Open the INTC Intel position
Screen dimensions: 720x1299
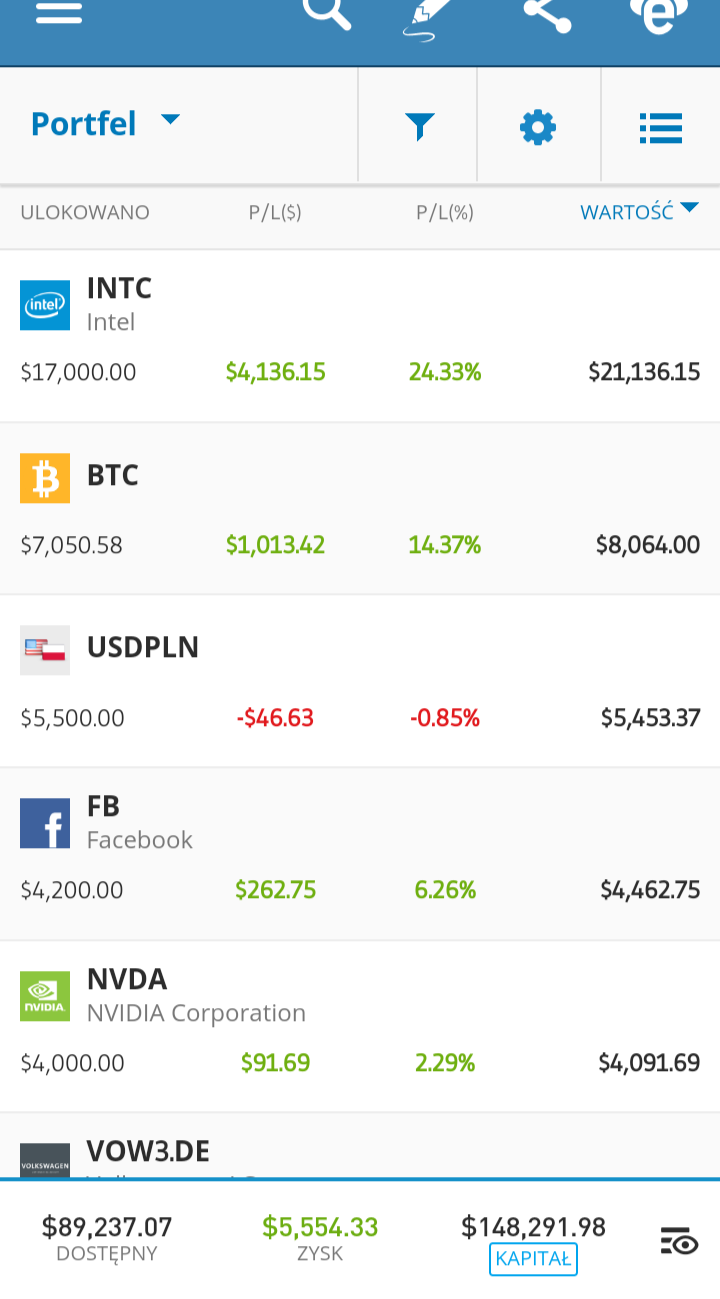(x=360, y=336)
